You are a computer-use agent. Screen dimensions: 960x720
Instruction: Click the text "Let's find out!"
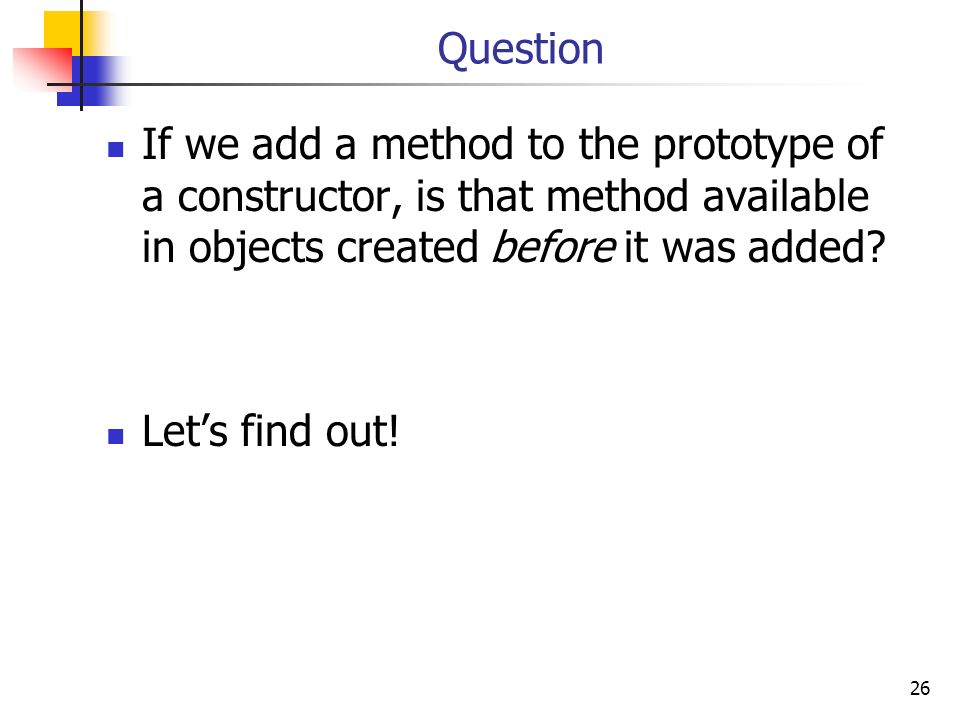click(x=270, y=431)
